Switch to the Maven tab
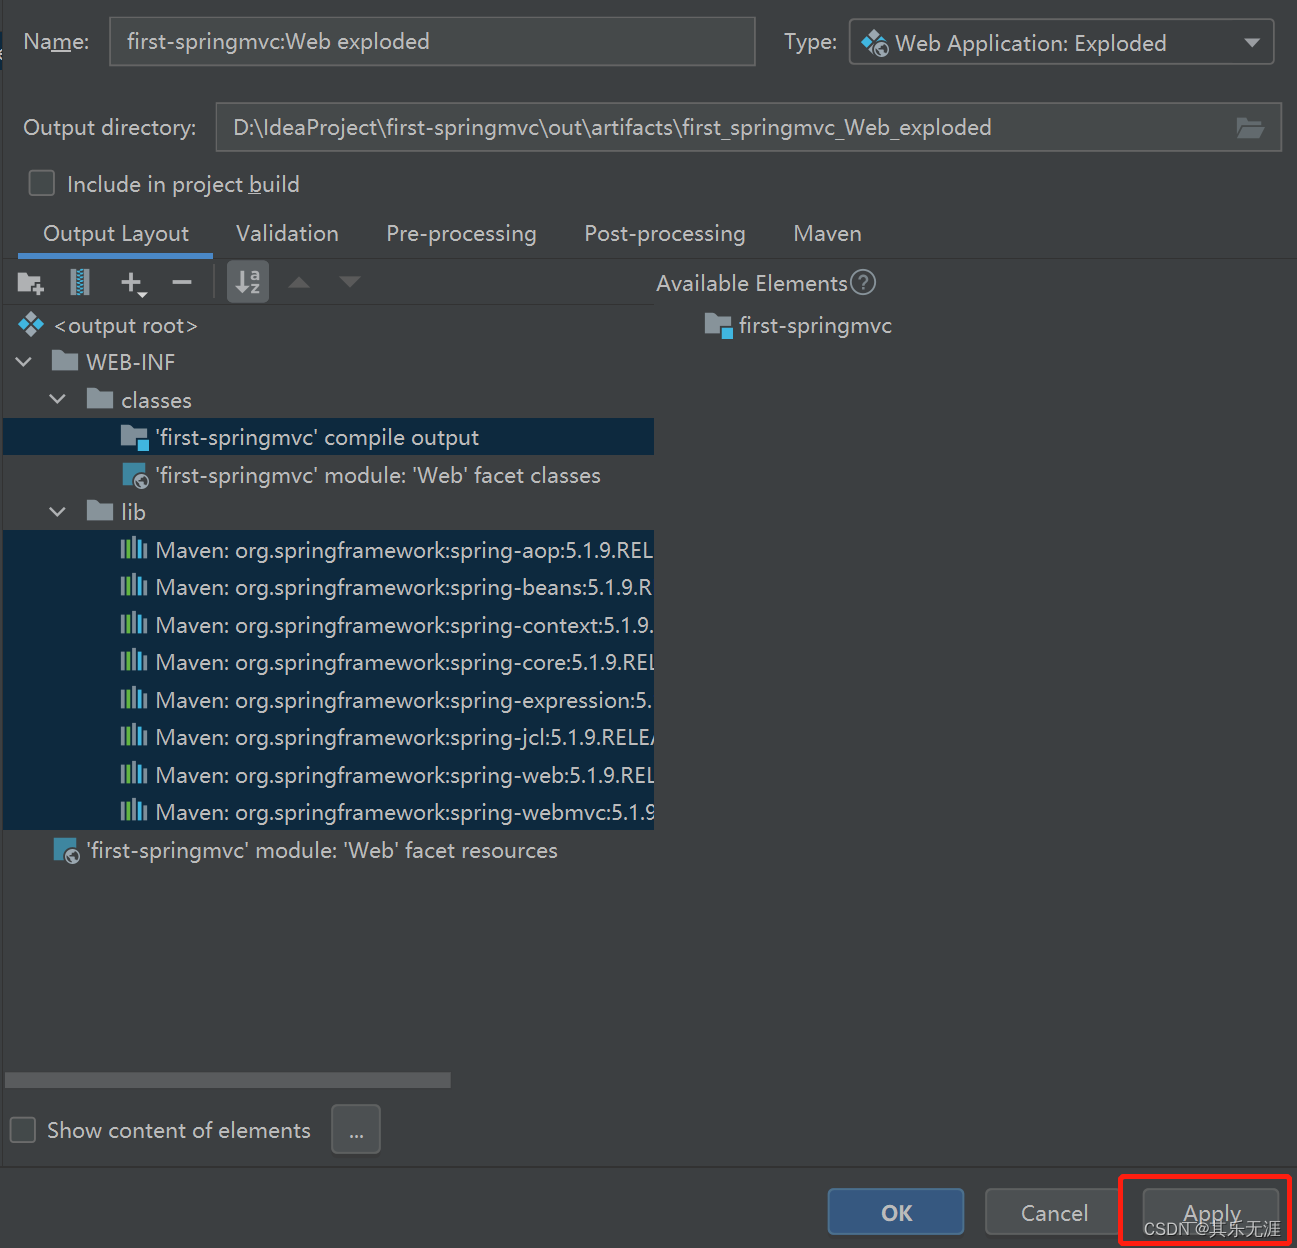 [x=827, y=233]
